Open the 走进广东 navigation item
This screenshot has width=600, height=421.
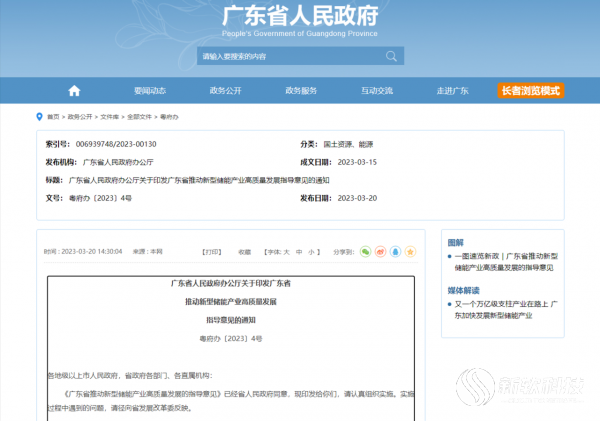(452, 91)
